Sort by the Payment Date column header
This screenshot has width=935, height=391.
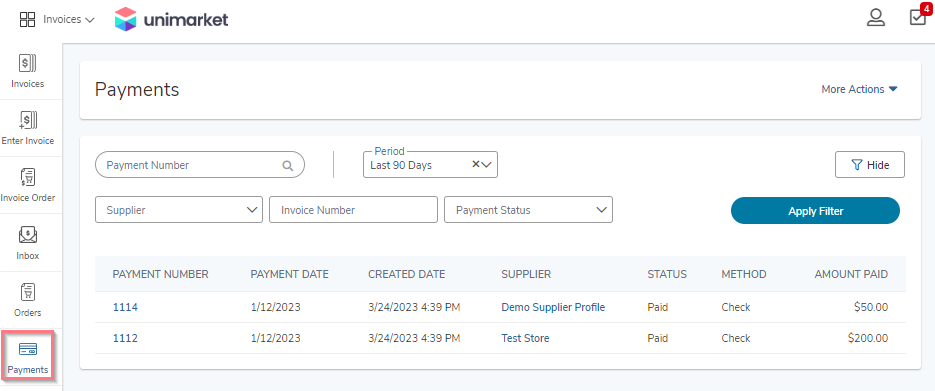pos(289,274)
